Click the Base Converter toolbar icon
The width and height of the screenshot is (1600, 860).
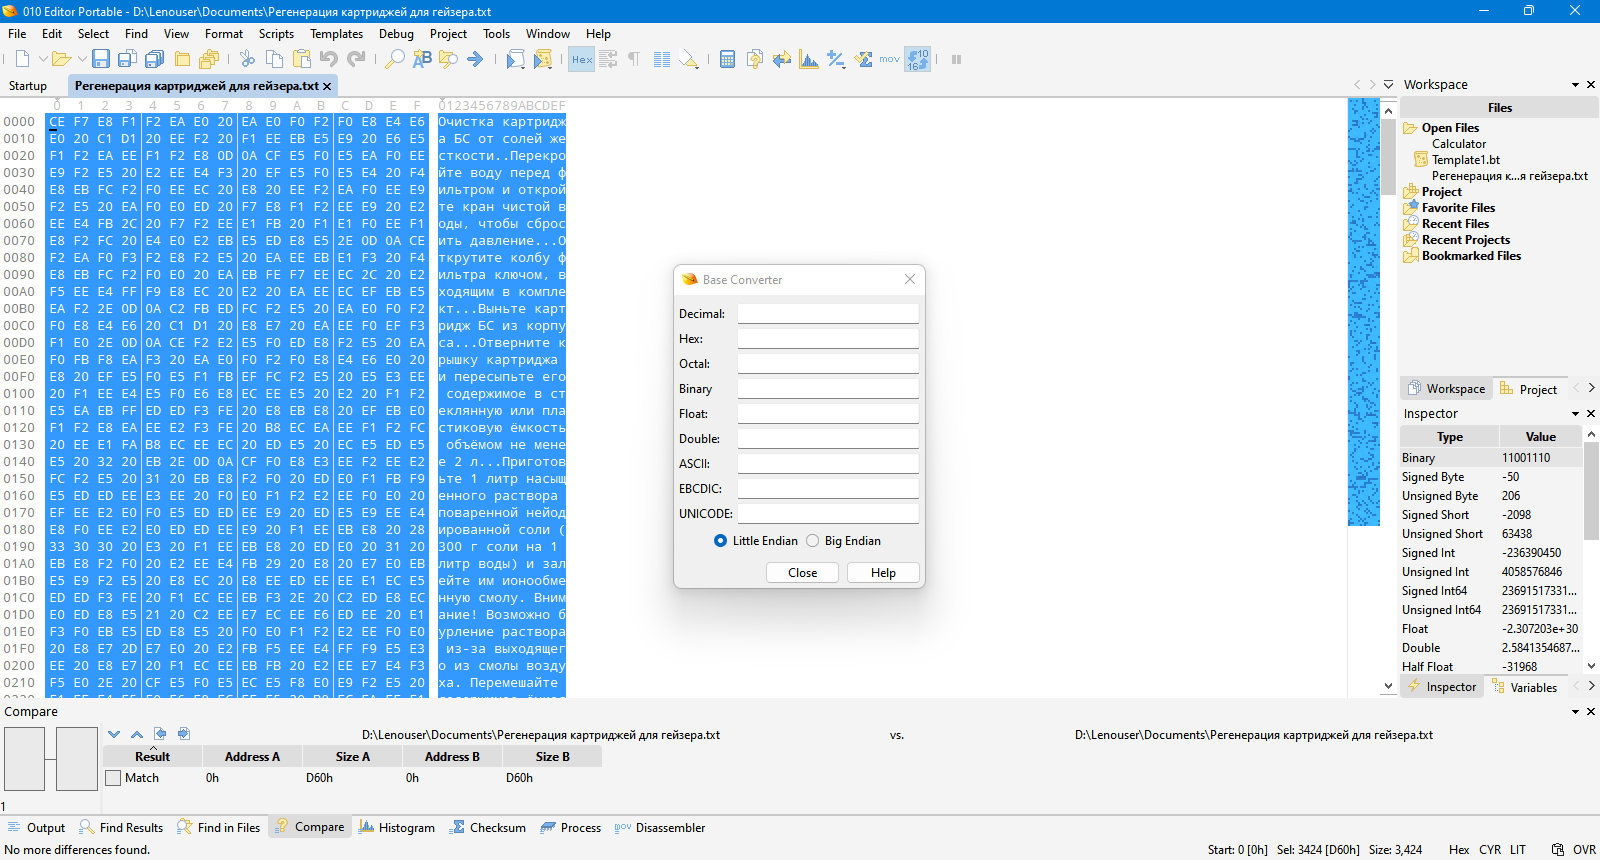pos(917,59)
